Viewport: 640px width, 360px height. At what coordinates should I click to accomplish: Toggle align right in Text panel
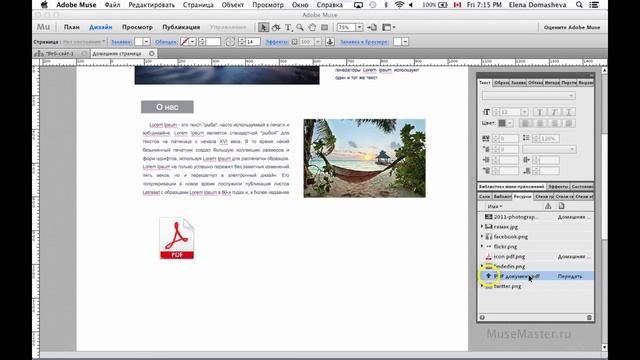(554, 123)
